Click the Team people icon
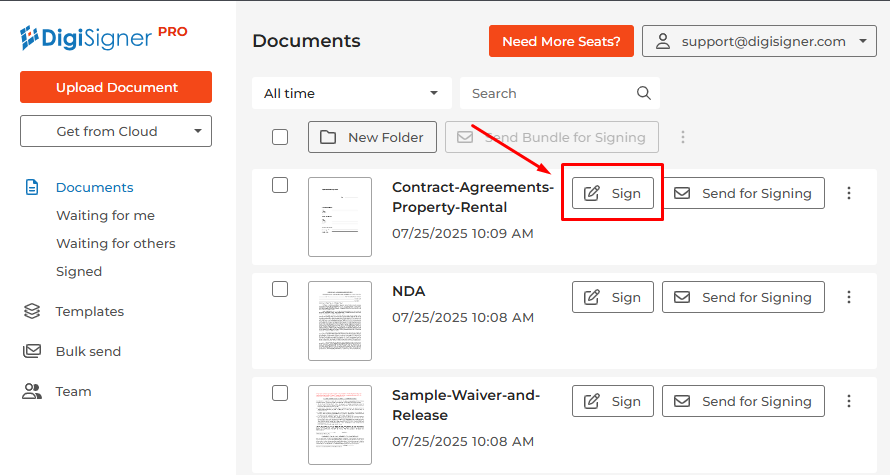890x475 pixels. (x=32, y=391)
